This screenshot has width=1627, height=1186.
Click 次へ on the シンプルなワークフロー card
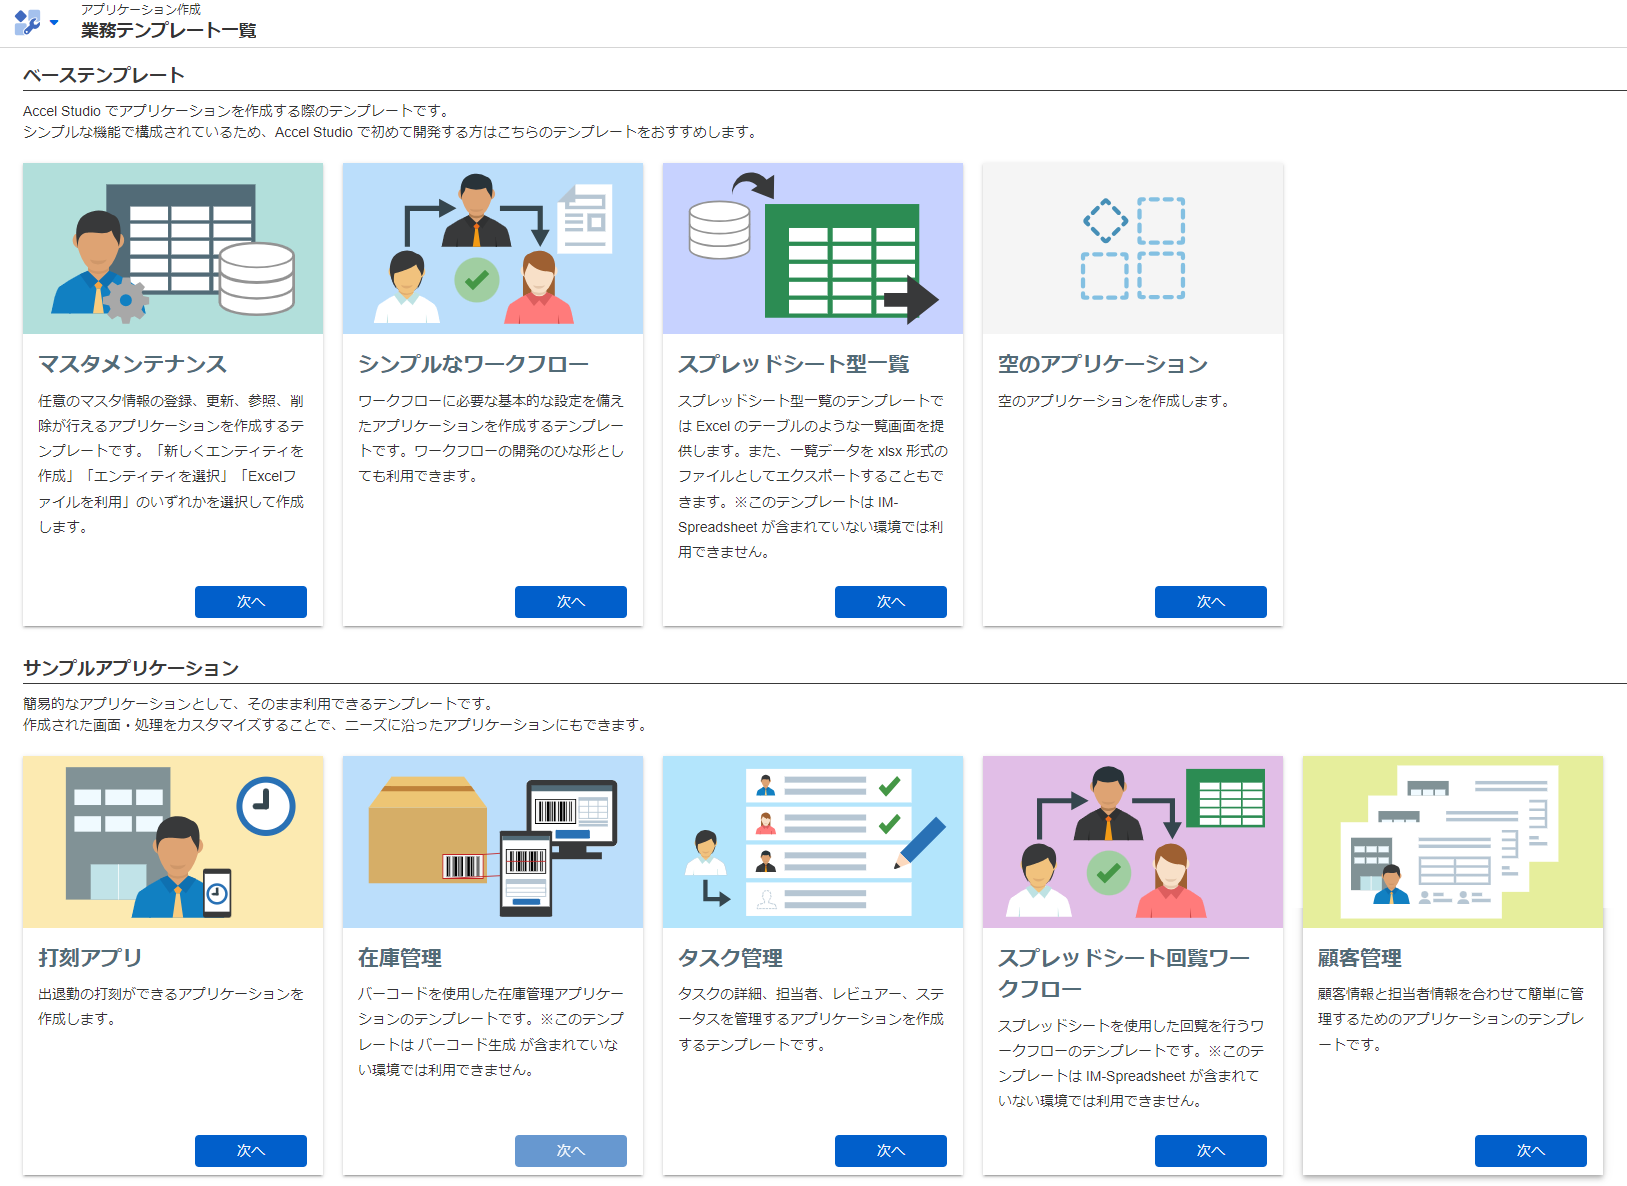(571, 602)
